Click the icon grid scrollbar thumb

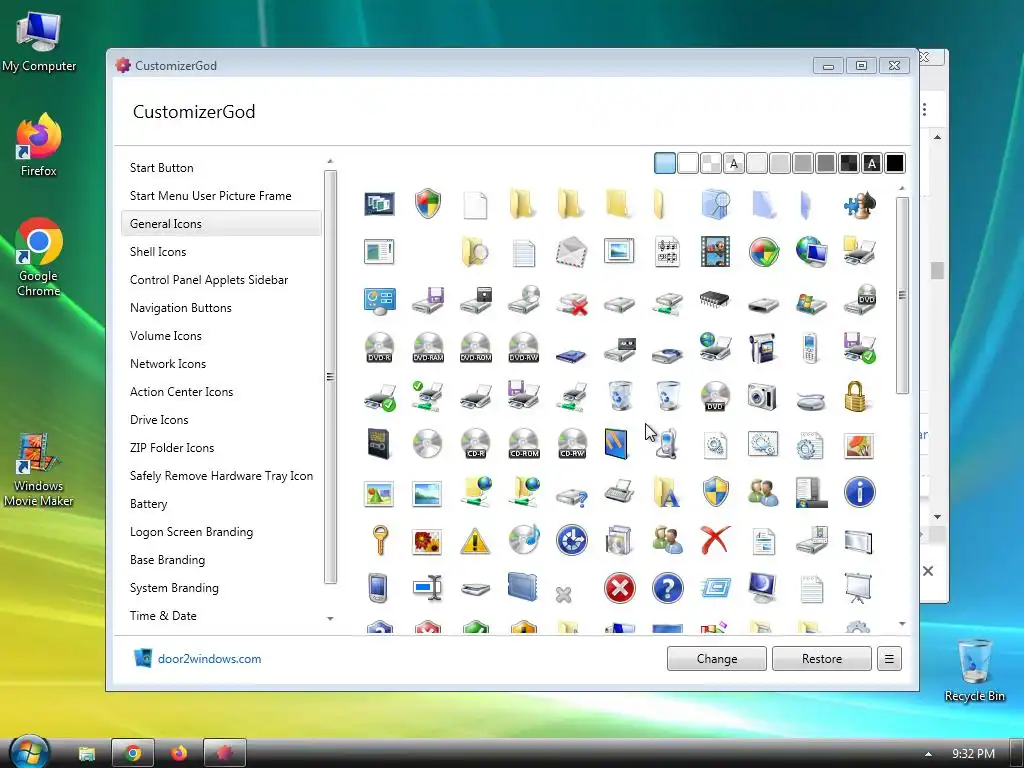903,295
